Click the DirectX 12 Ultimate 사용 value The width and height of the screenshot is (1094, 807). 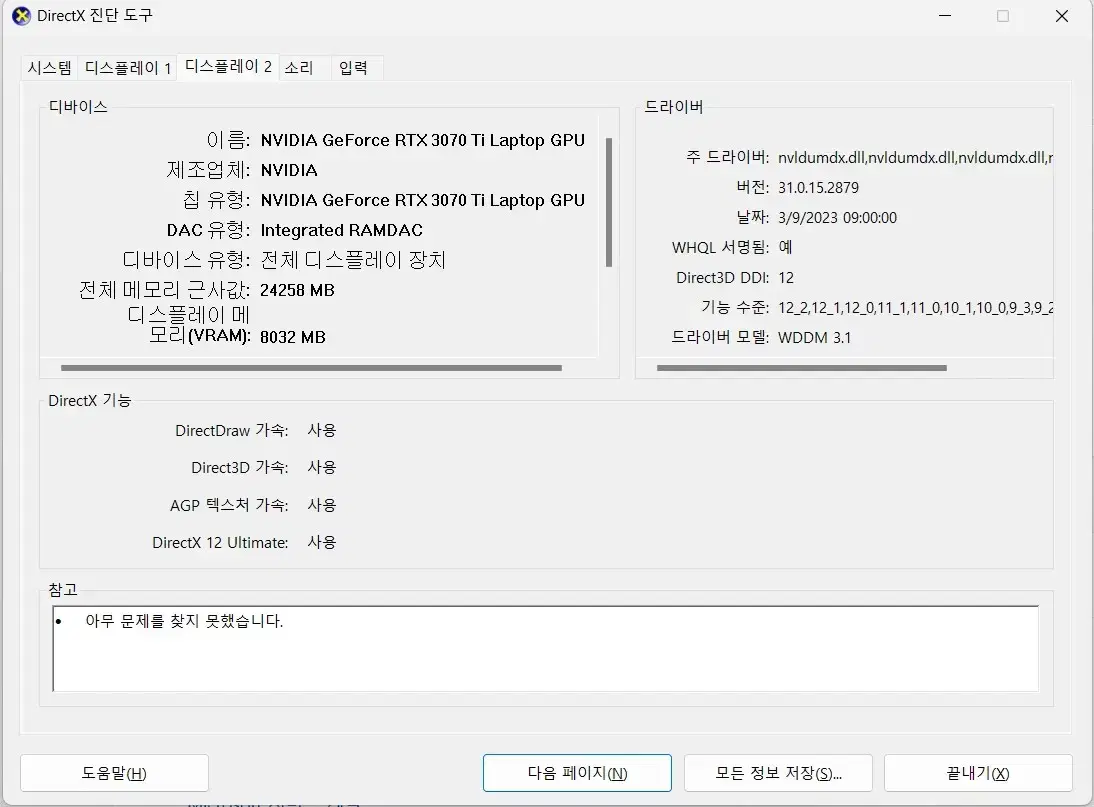(322, 543)
